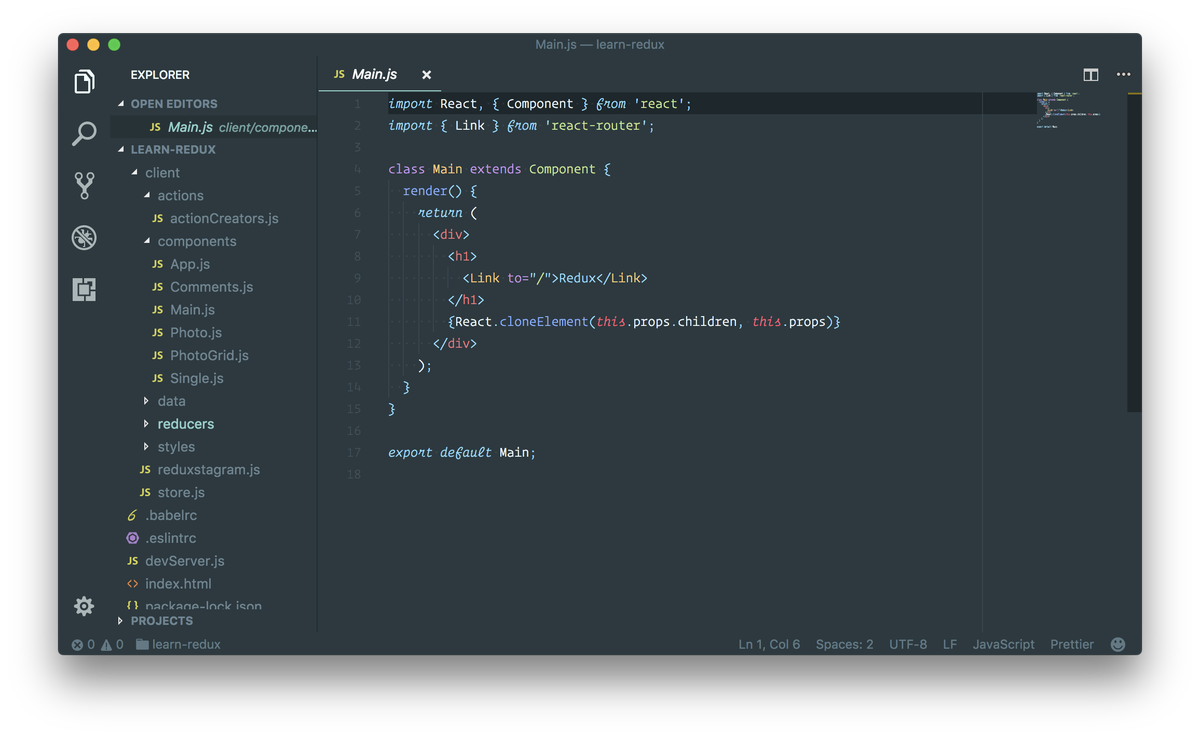
Task: Click 'cloneElement' in line 11
Action: [x=545, y=322]
